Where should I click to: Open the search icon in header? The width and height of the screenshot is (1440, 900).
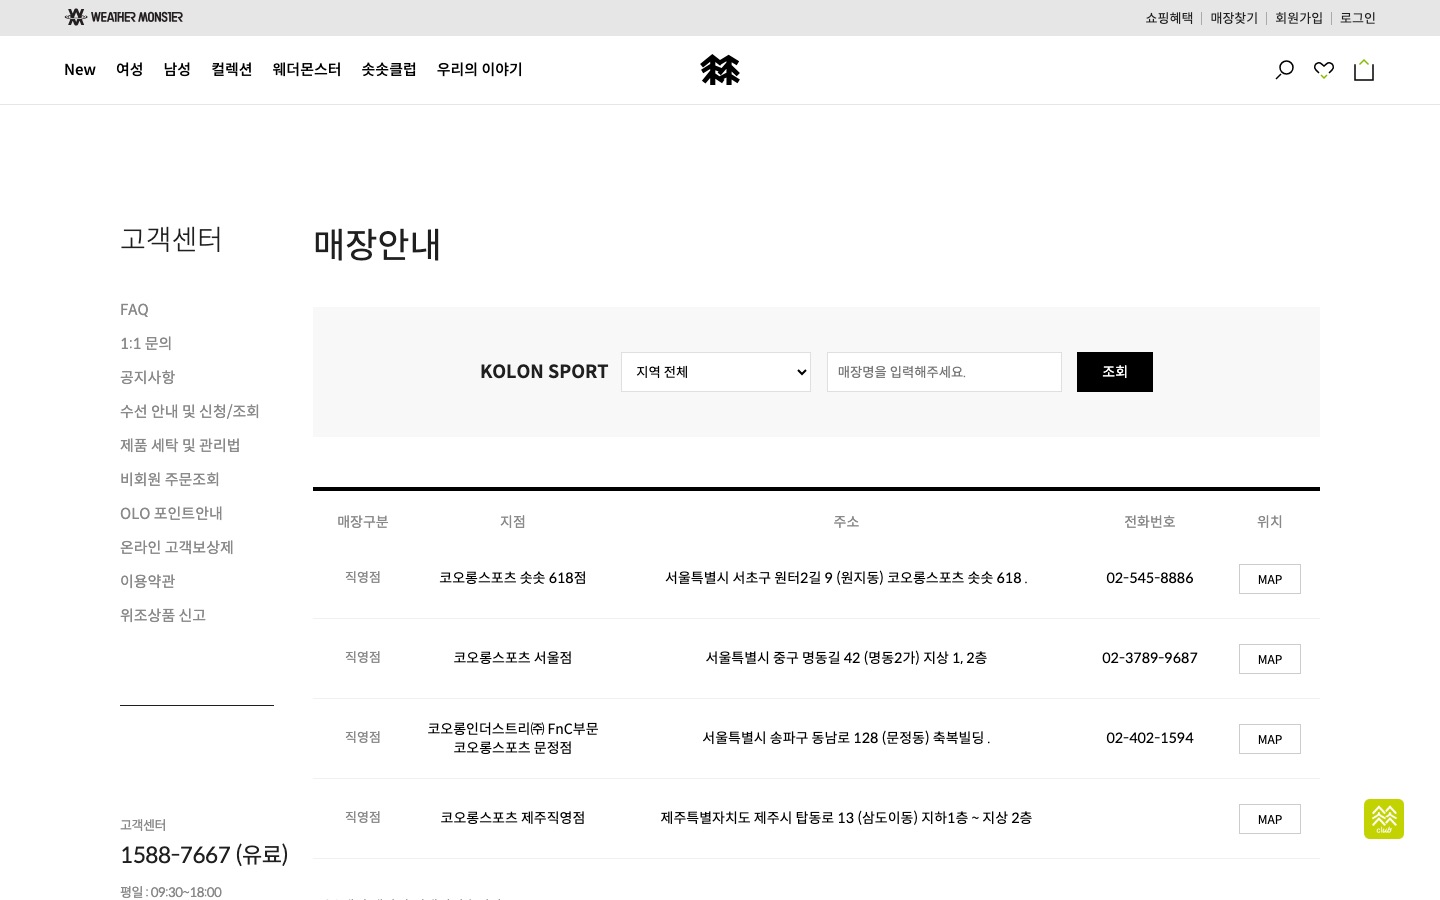point(1285,70)
